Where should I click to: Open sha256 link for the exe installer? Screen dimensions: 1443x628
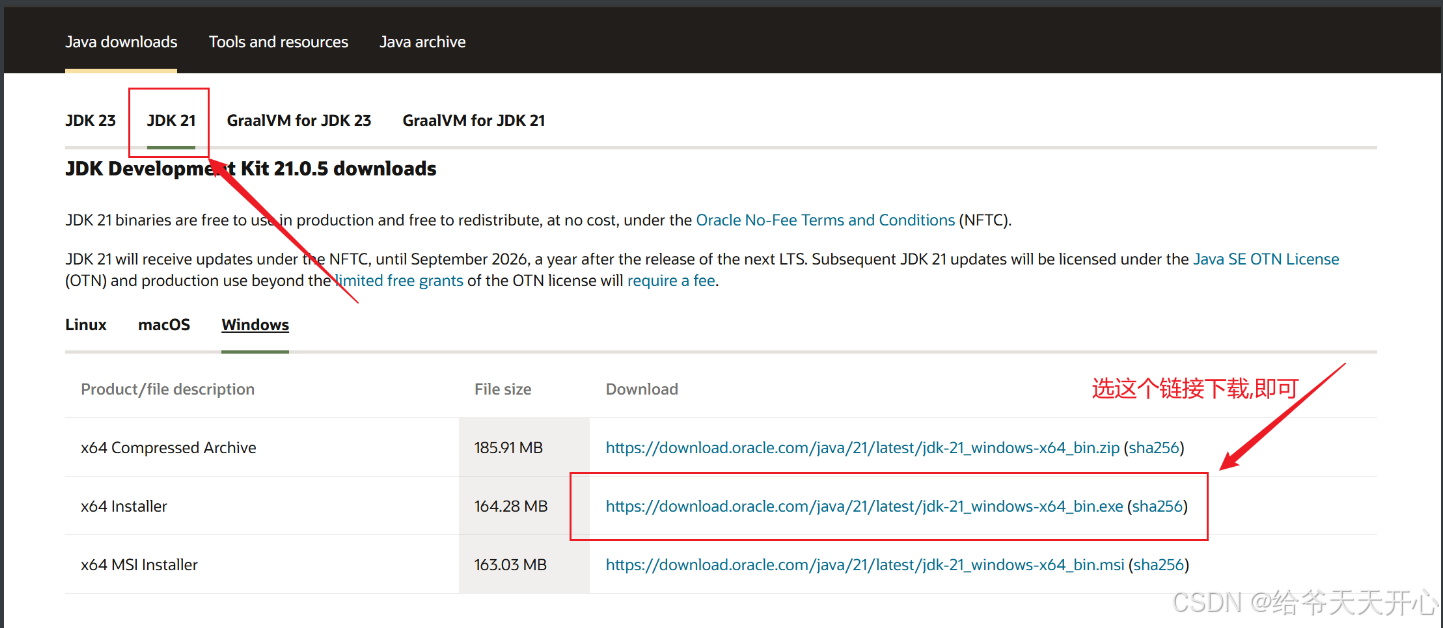[1158, 506]
